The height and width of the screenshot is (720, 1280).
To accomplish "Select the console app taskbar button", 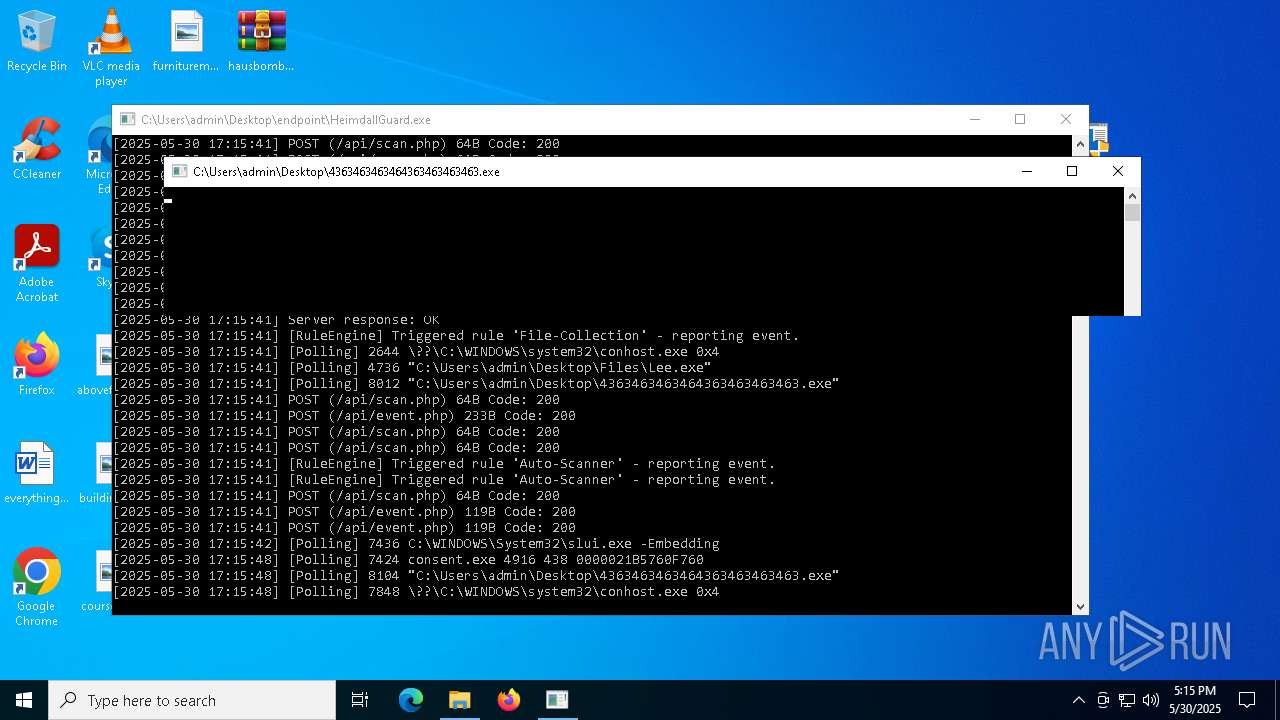I will pos(557,700).
